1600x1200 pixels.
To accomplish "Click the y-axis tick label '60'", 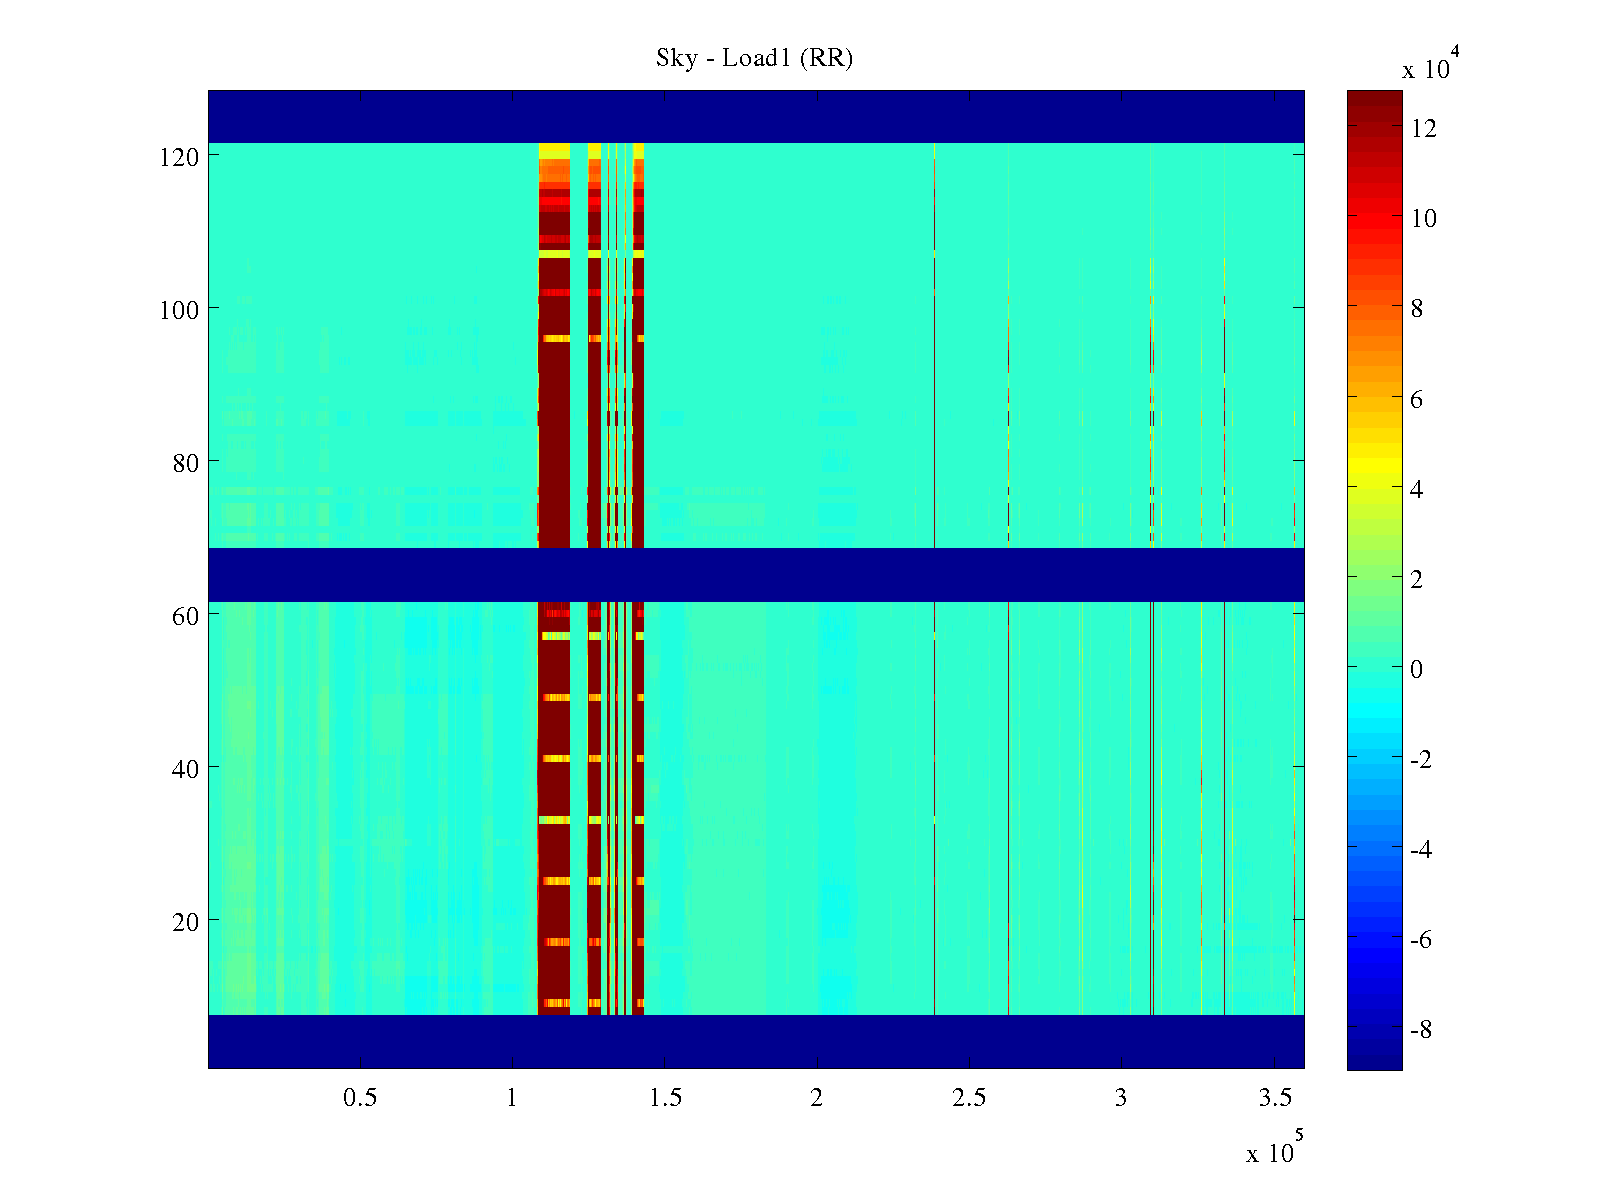I will pos(186,616).
